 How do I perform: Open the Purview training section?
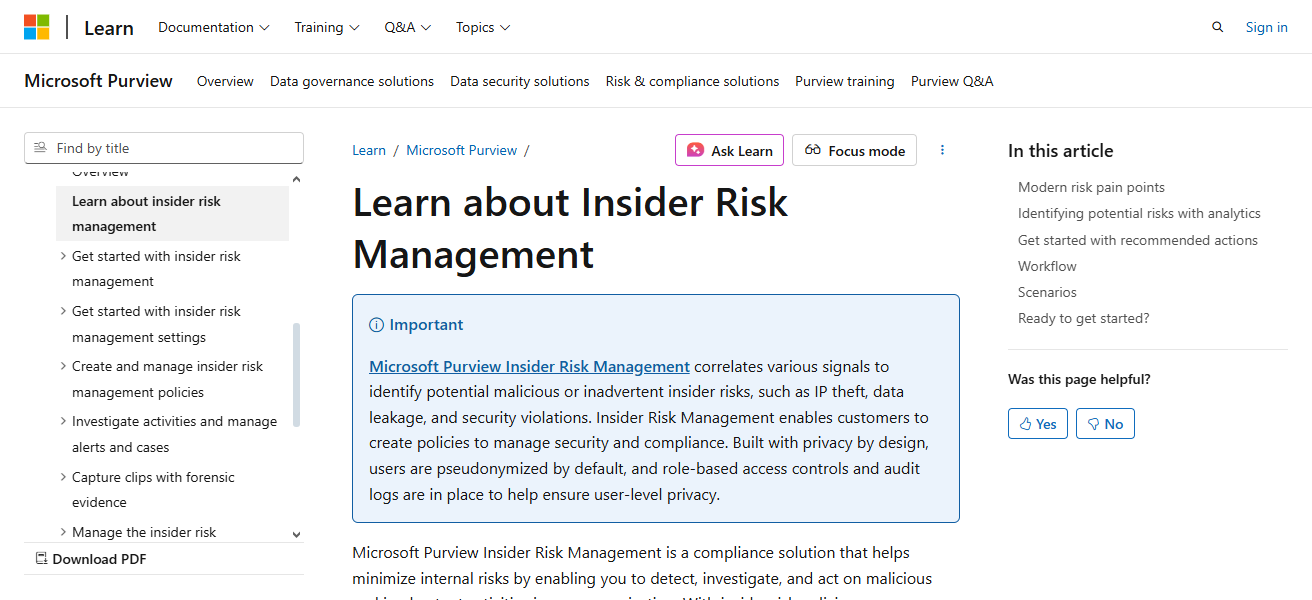pos(844,81)
